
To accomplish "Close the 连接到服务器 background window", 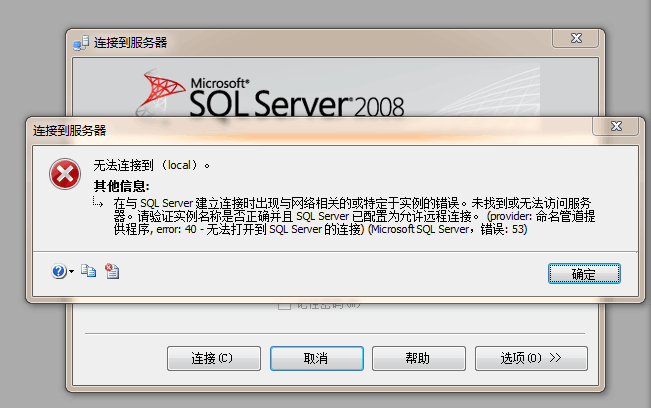I will tap(576, 38).
